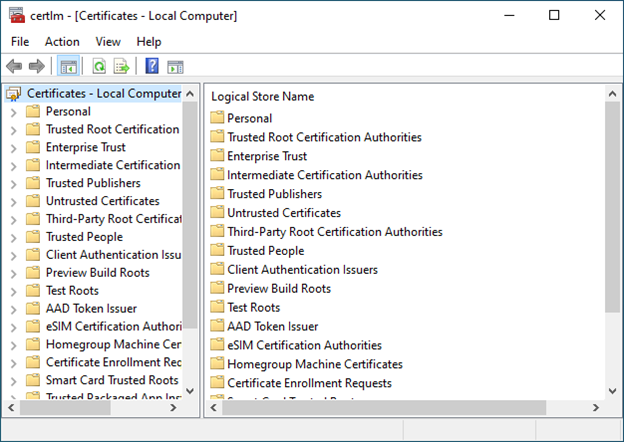
Task: Expand the Personal tree node
Action: point(13,112)
